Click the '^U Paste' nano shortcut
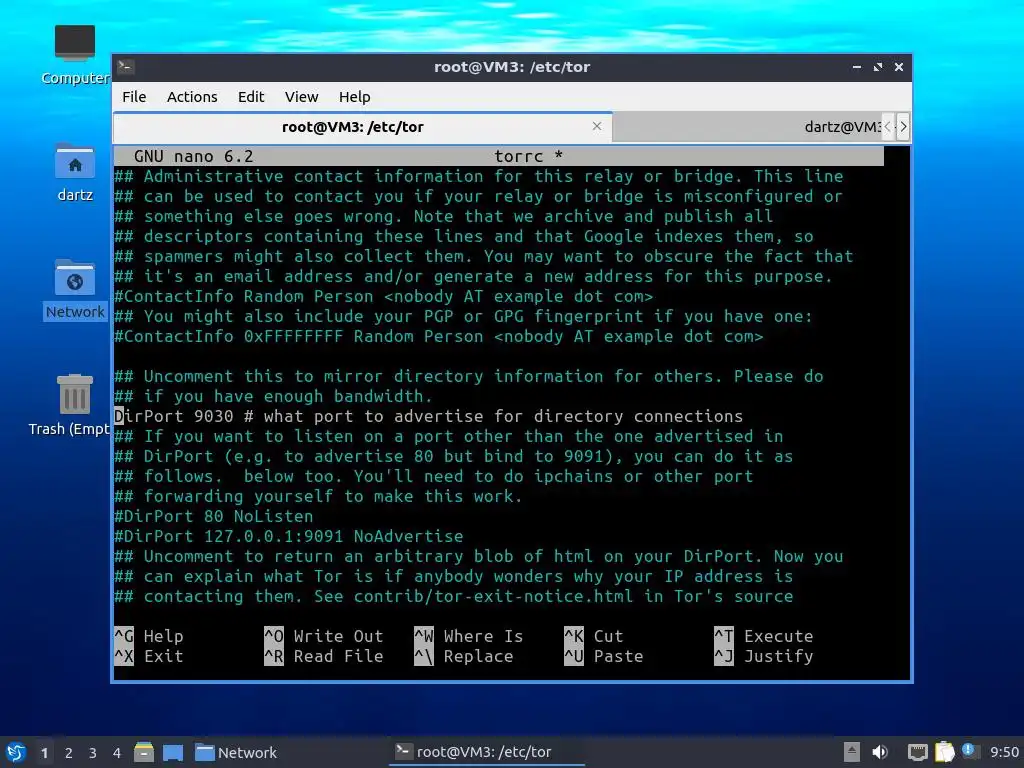This screenshot has height=768, width=1024. tap(604, 656)
